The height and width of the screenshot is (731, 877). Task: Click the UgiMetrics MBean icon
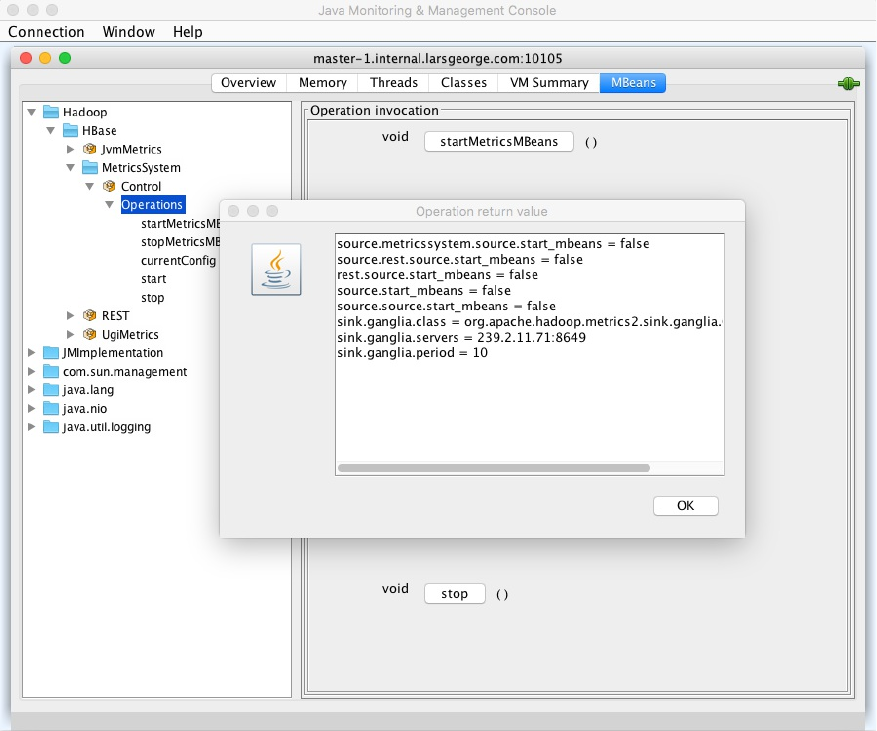coord(89,334)
